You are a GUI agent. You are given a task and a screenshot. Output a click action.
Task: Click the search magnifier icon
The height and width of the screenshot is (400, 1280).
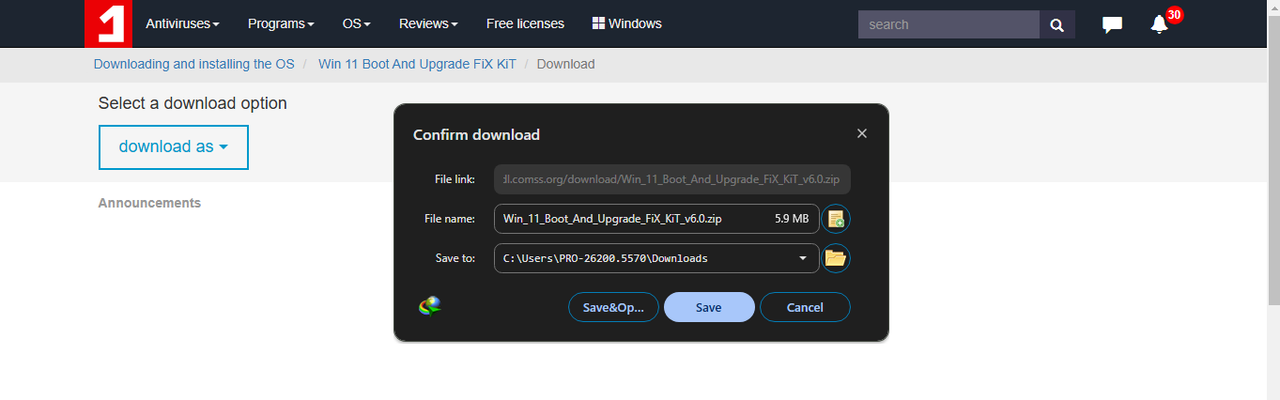pyautogui.click(x=1057, y=24)
